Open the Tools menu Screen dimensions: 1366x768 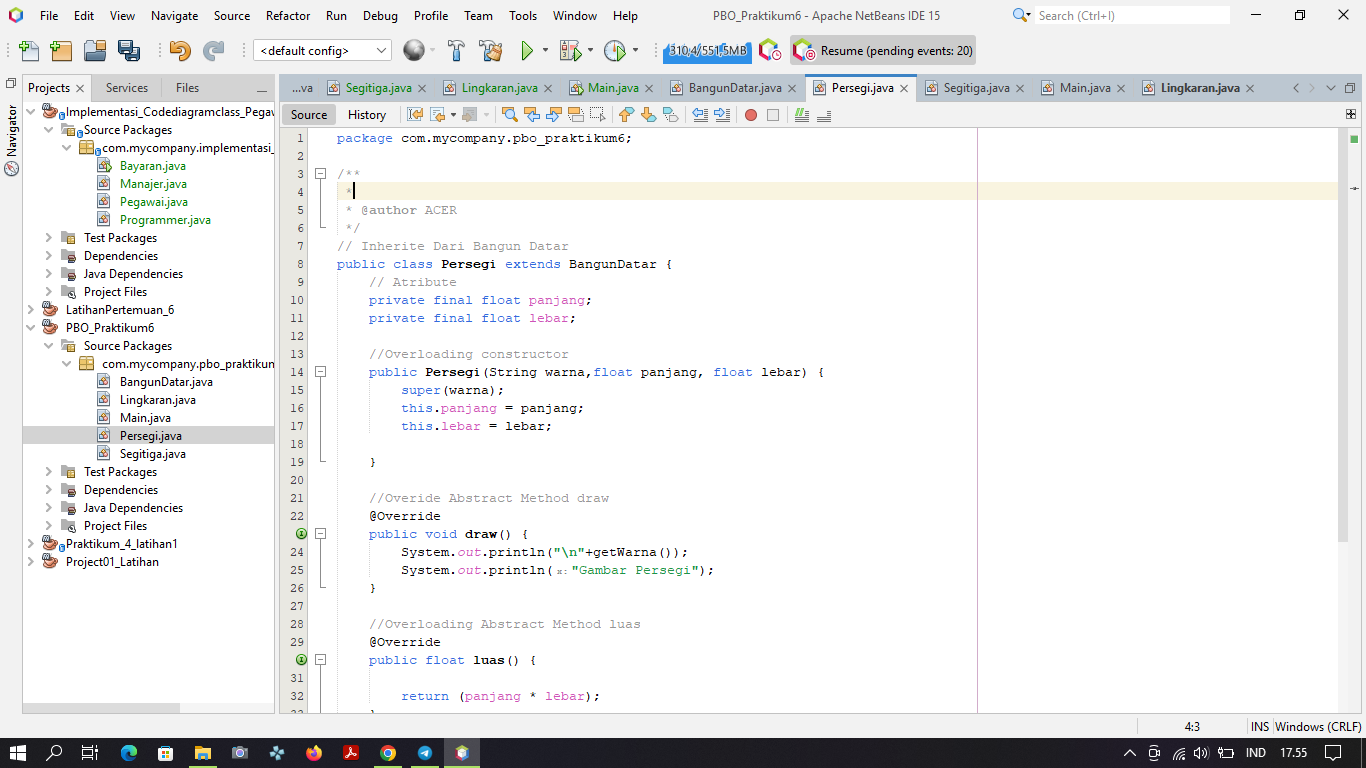click(x=523, y=15)
